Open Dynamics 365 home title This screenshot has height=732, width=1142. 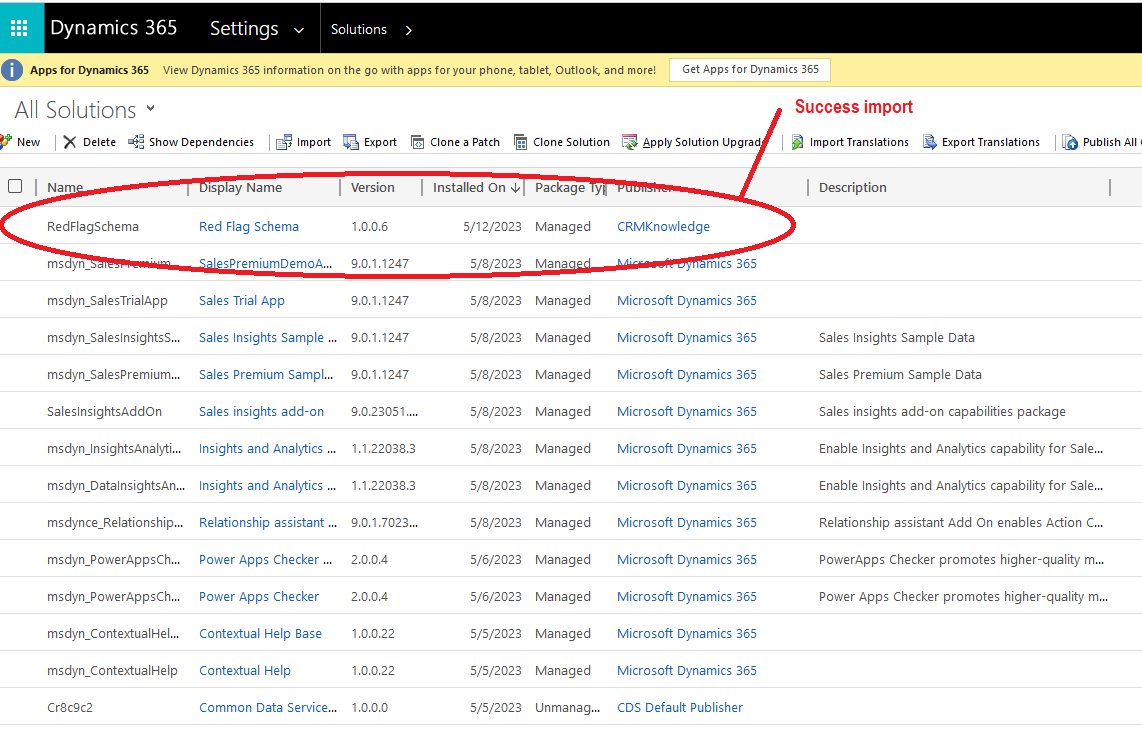[114, 28]
